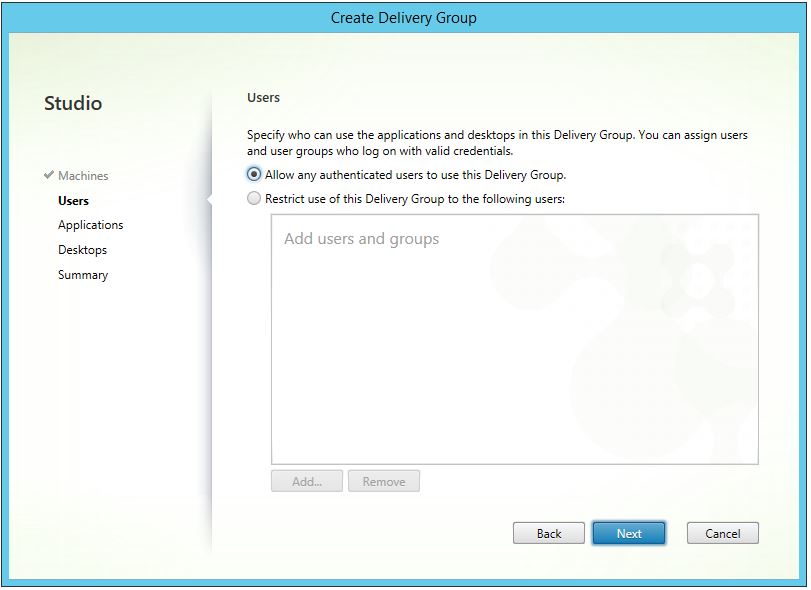
Task: Click the Remove button
Action: (383, 481)
